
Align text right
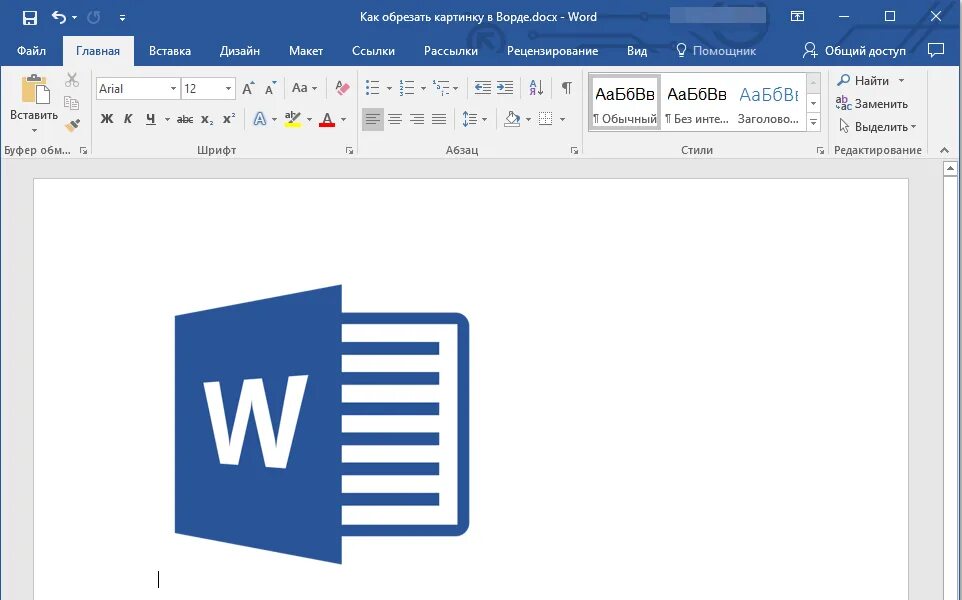click(417, 119)
